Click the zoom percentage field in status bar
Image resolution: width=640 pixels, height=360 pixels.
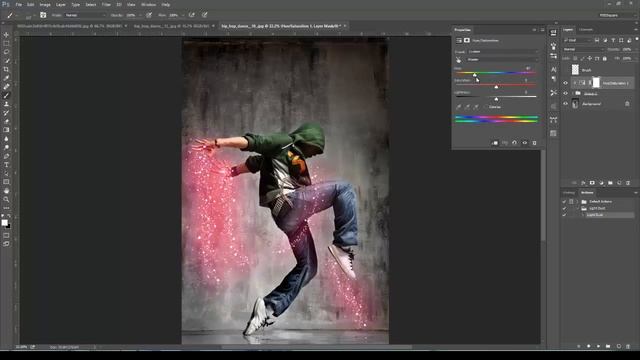tap(21, 347)
